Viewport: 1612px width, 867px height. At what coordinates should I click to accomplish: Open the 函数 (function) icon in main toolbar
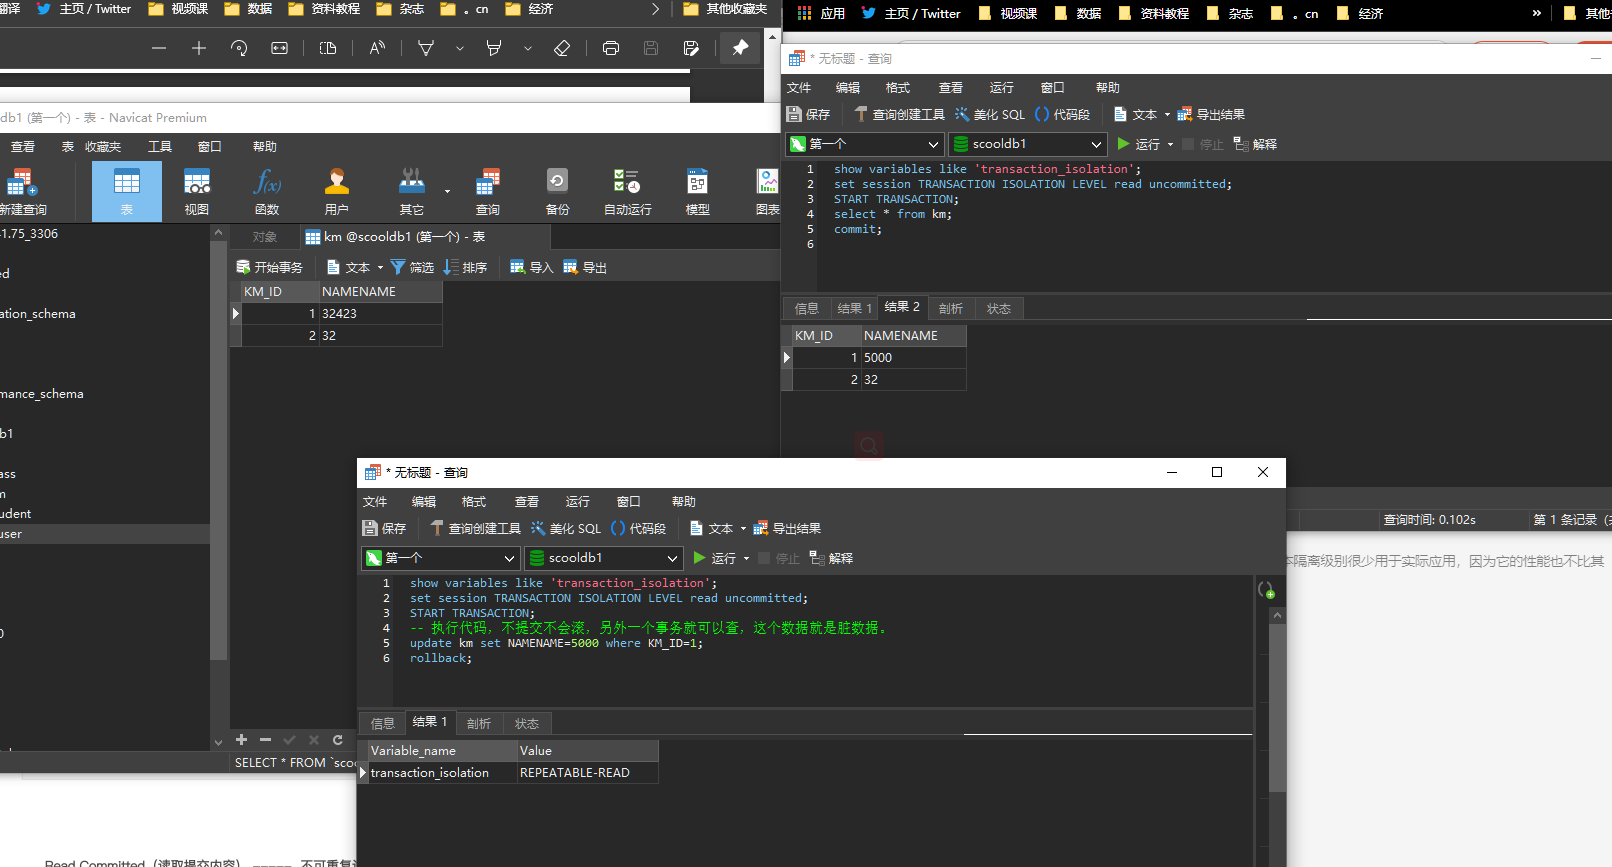pyautogui.click(x=267, y=192)
